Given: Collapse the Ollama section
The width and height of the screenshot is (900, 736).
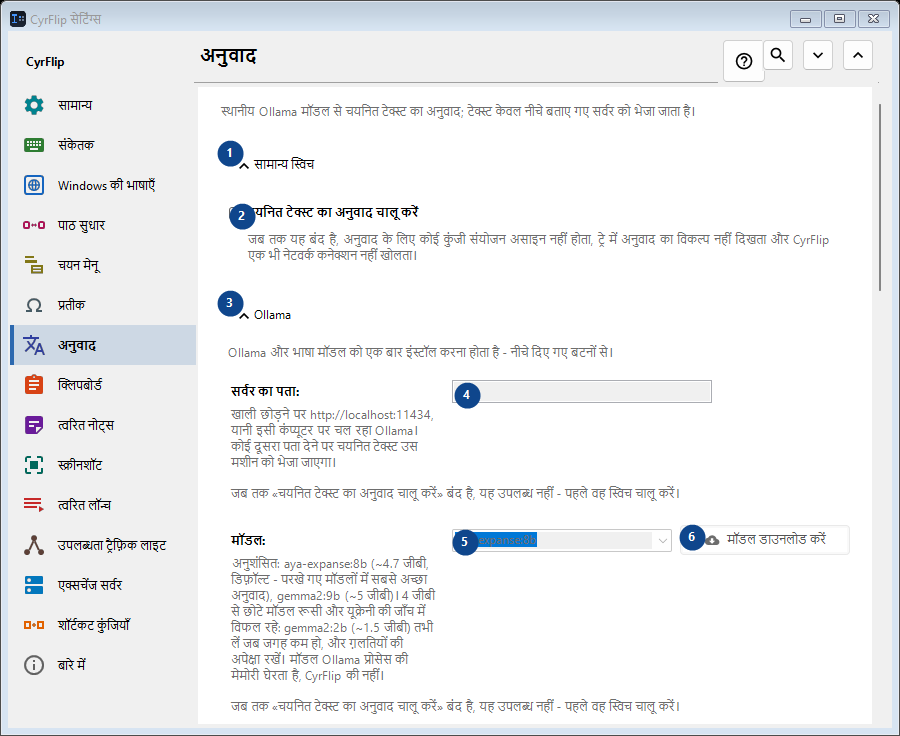Looking at the screenshot, I should click(x=244, y=316).
